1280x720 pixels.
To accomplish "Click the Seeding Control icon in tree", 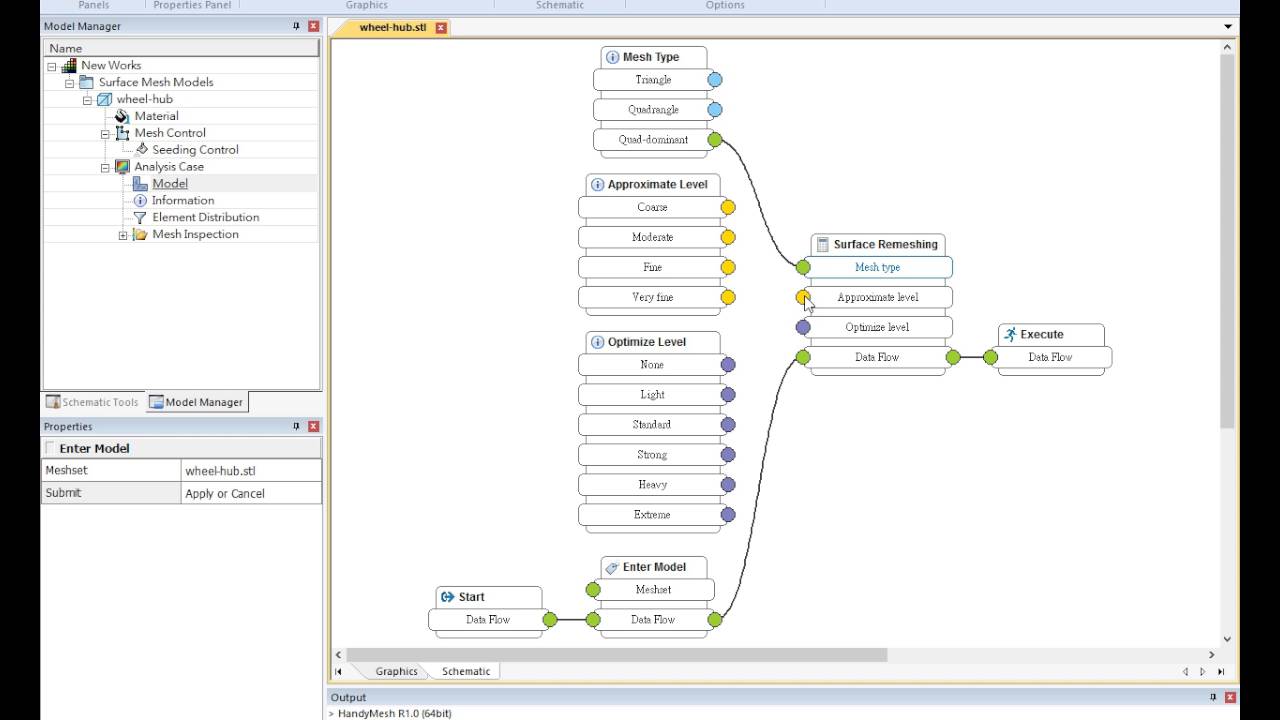I will click(x=141, y=149).
